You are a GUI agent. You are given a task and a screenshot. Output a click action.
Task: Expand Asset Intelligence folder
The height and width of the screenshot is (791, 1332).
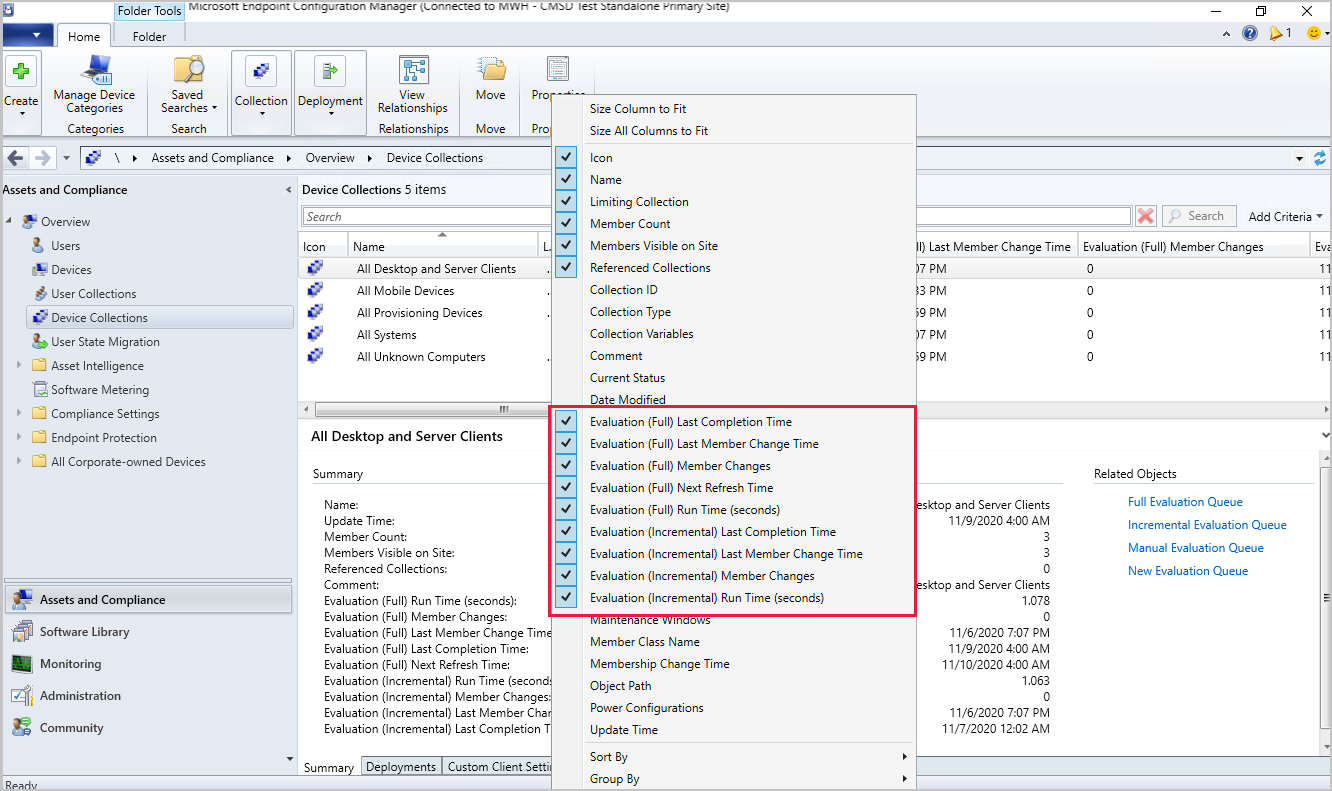point(19,366)
